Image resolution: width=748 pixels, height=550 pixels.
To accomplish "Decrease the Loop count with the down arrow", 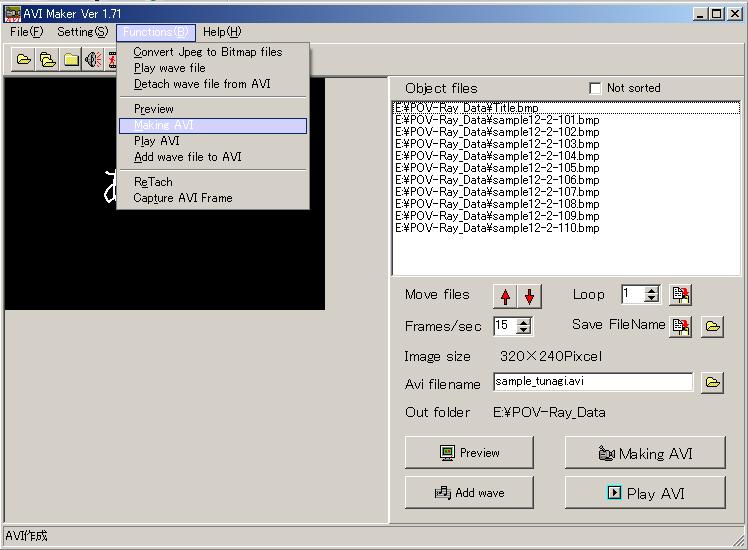I will tap(652, 299).
